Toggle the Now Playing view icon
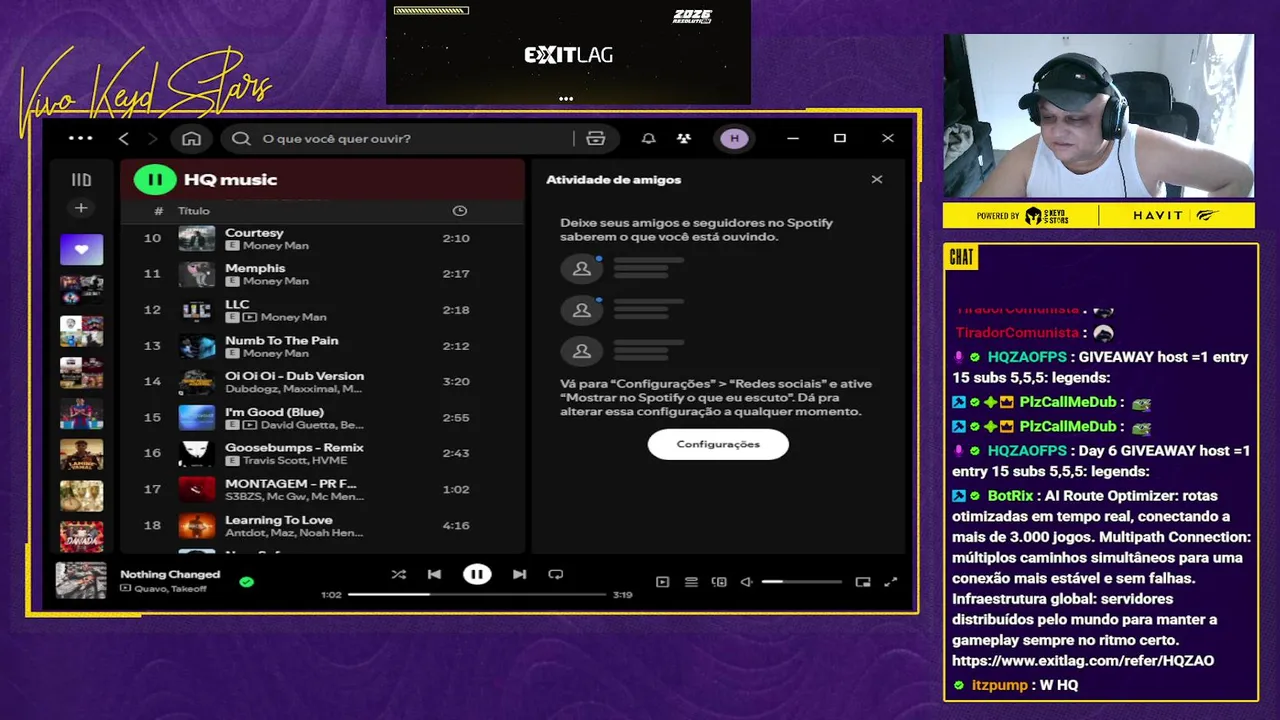Screen dimensions: 1280x720 click(x=662, y=582)
